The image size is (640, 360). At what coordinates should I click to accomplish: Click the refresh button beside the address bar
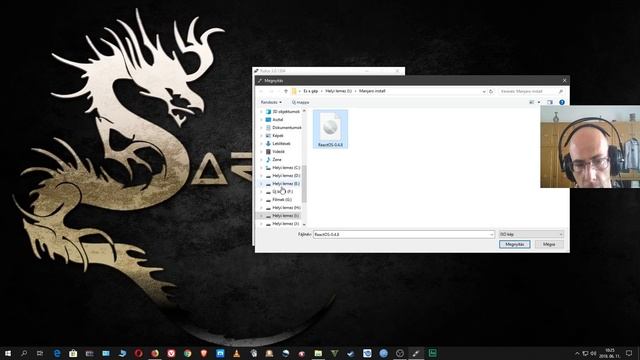[x=491, y=91]
